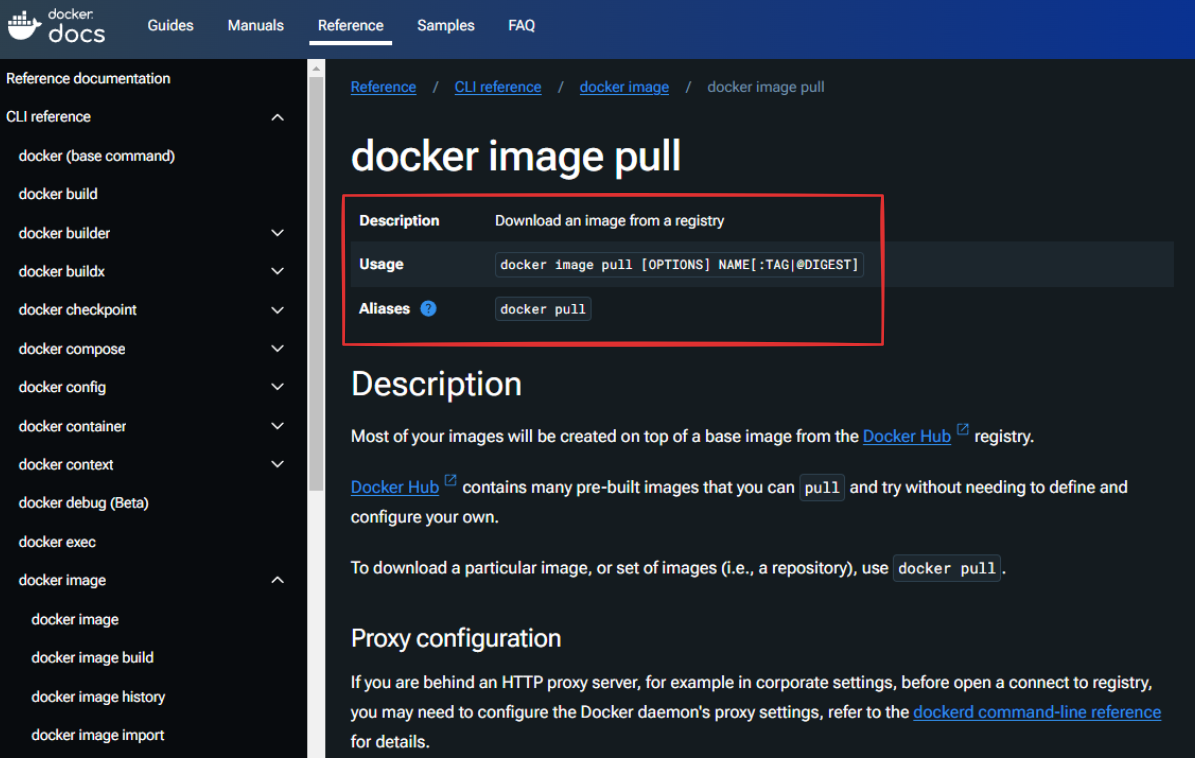
Task: Open docker exec sidebar entry
Action: [x=57, y=542]
